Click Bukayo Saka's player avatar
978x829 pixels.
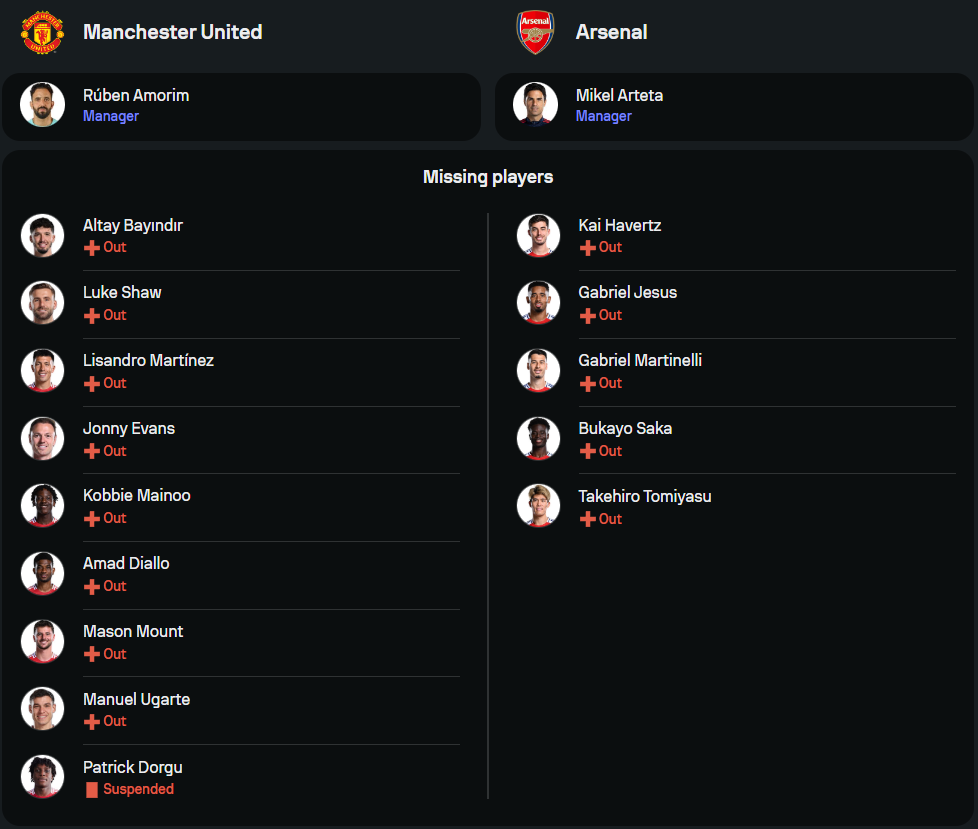(538, 438)
